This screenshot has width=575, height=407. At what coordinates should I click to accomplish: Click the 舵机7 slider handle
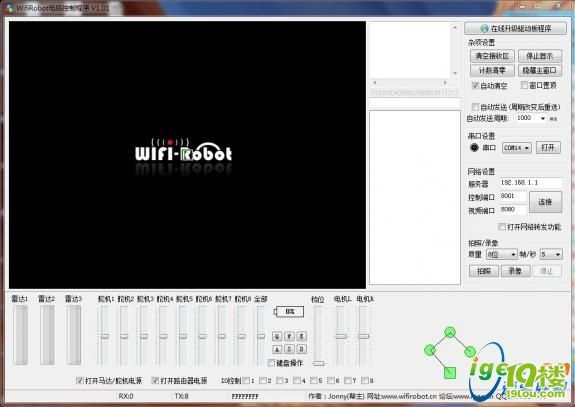coord(222,336)
